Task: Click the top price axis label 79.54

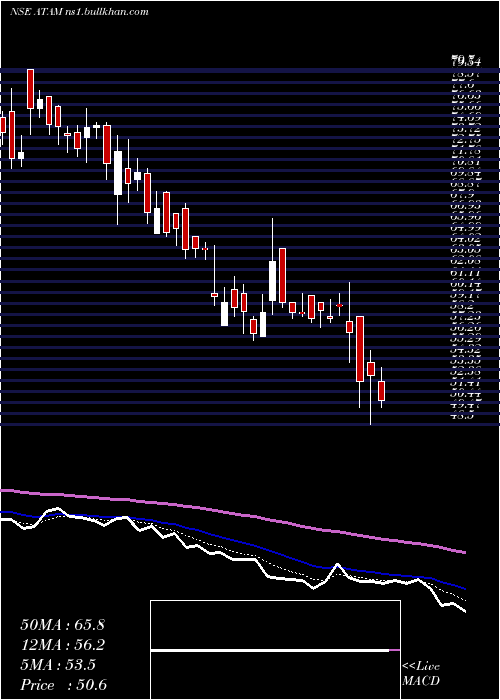Action: coord(466,59)
